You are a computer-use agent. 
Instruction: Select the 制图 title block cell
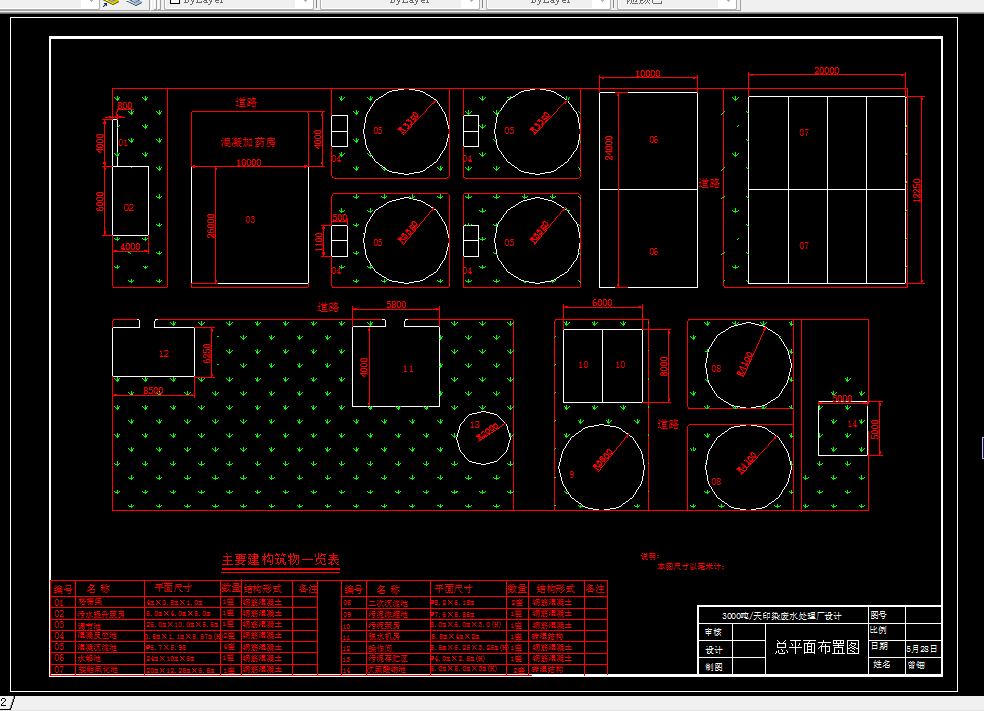click(714, 666)
